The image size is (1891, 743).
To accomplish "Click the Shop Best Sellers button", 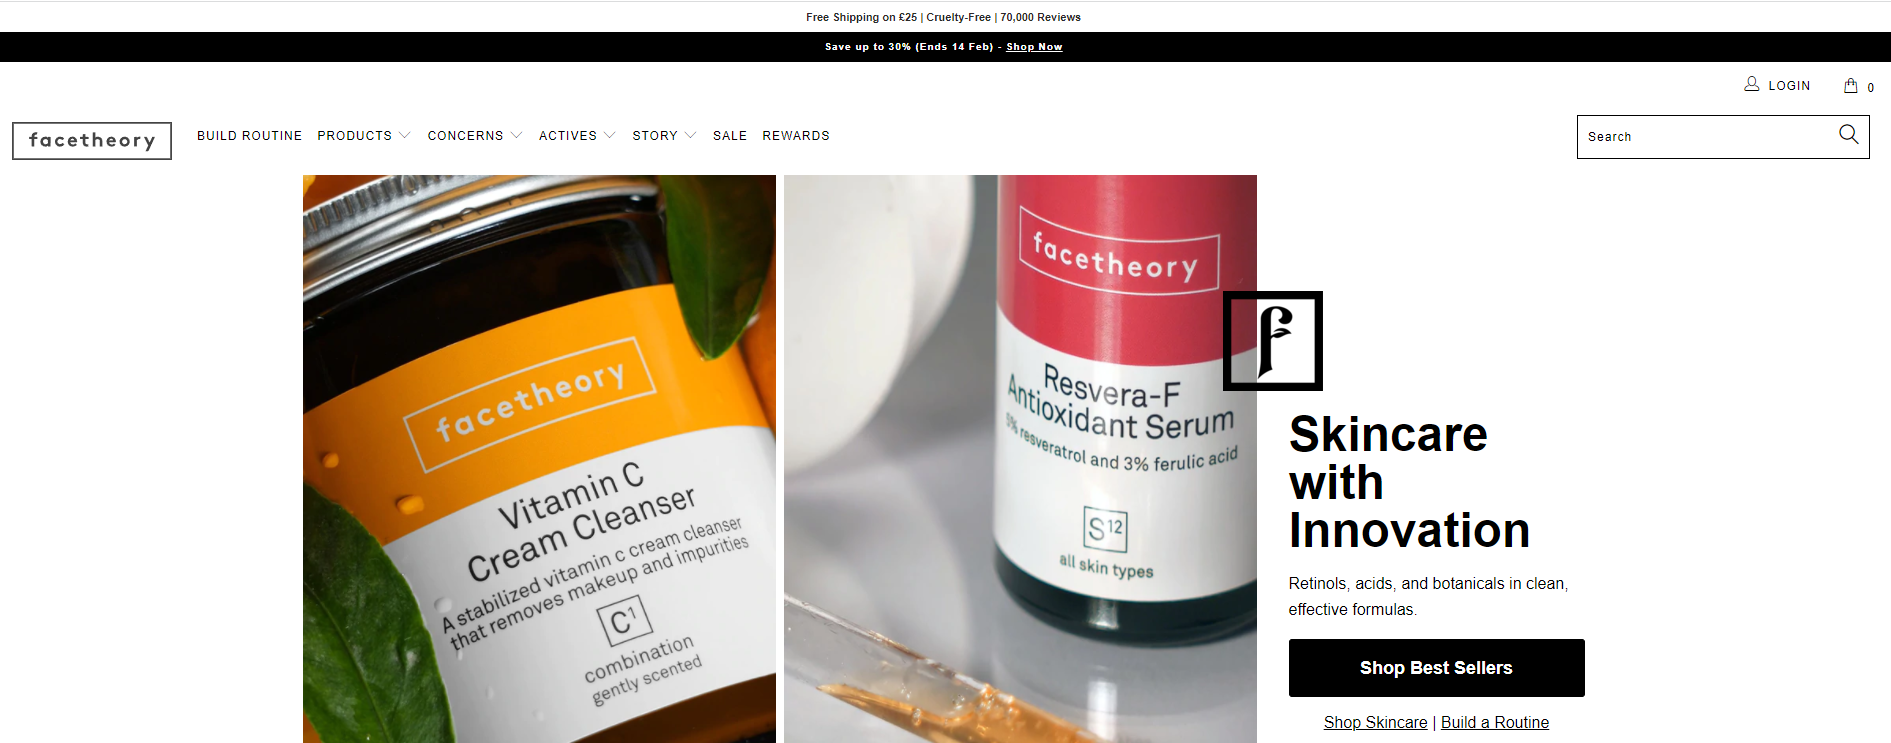I will (1437, 668).
